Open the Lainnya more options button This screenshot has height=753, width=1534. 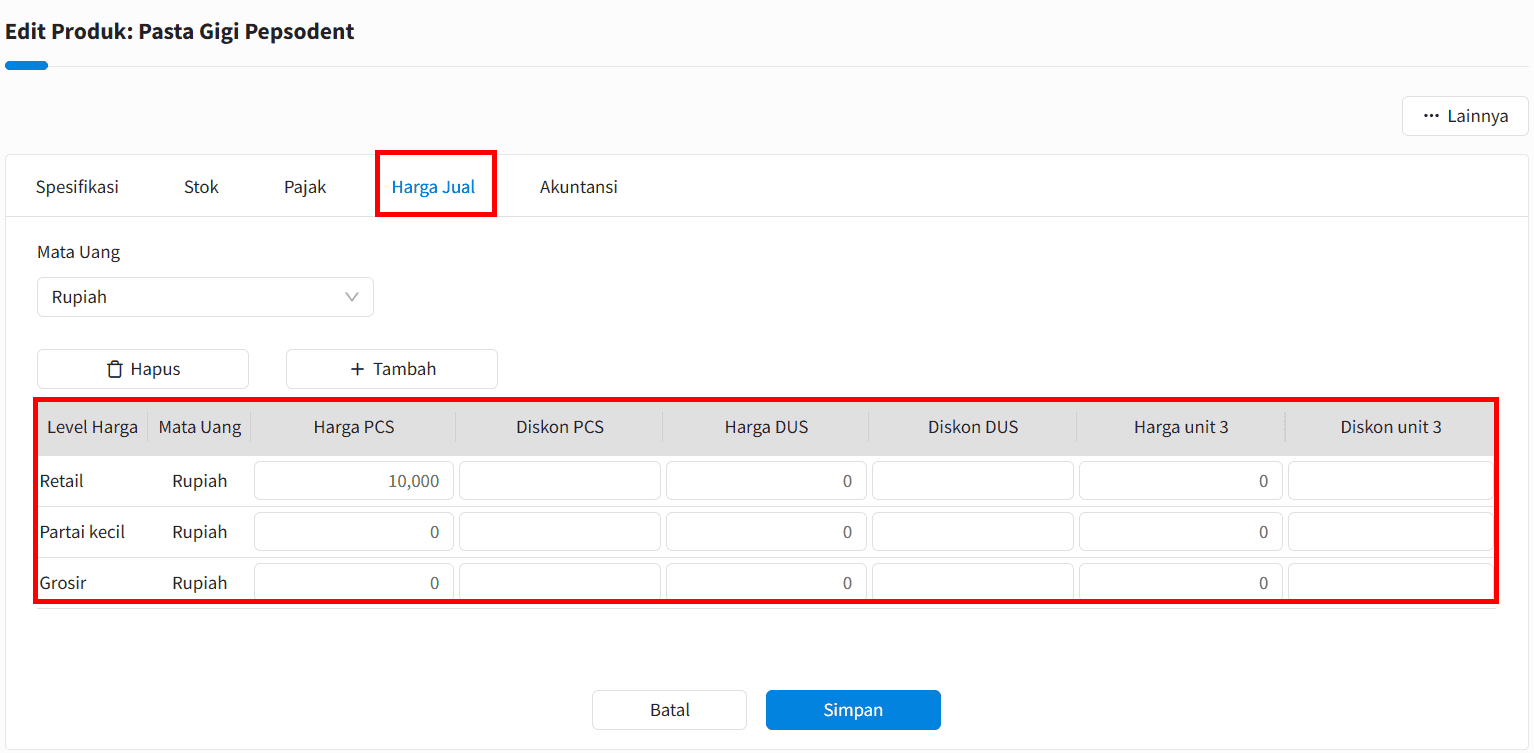point(1465,116)
